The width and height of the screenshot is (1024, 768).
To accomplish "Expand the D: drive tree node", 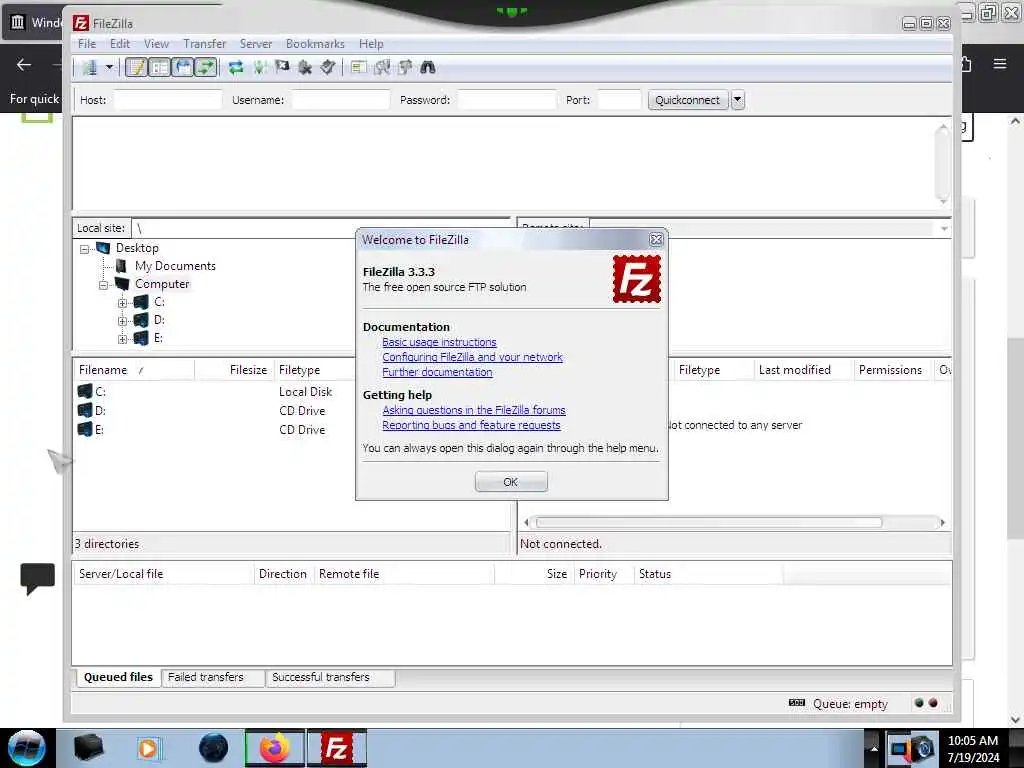I will 122,321.
